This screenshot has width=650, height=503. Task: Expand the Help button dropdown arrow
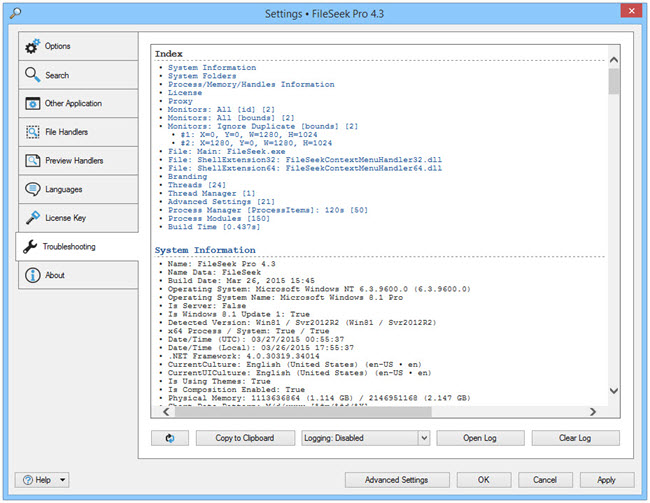pos(63,480)
